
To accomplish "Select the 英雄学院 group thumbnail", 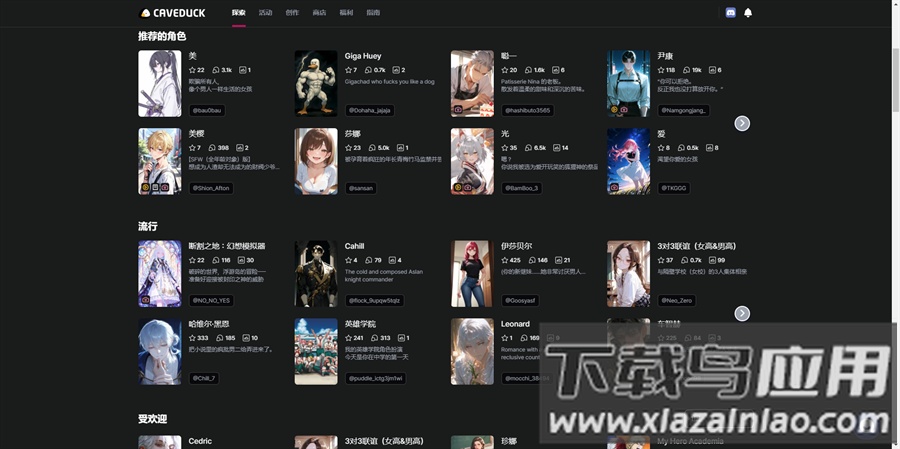I will 316,351.
